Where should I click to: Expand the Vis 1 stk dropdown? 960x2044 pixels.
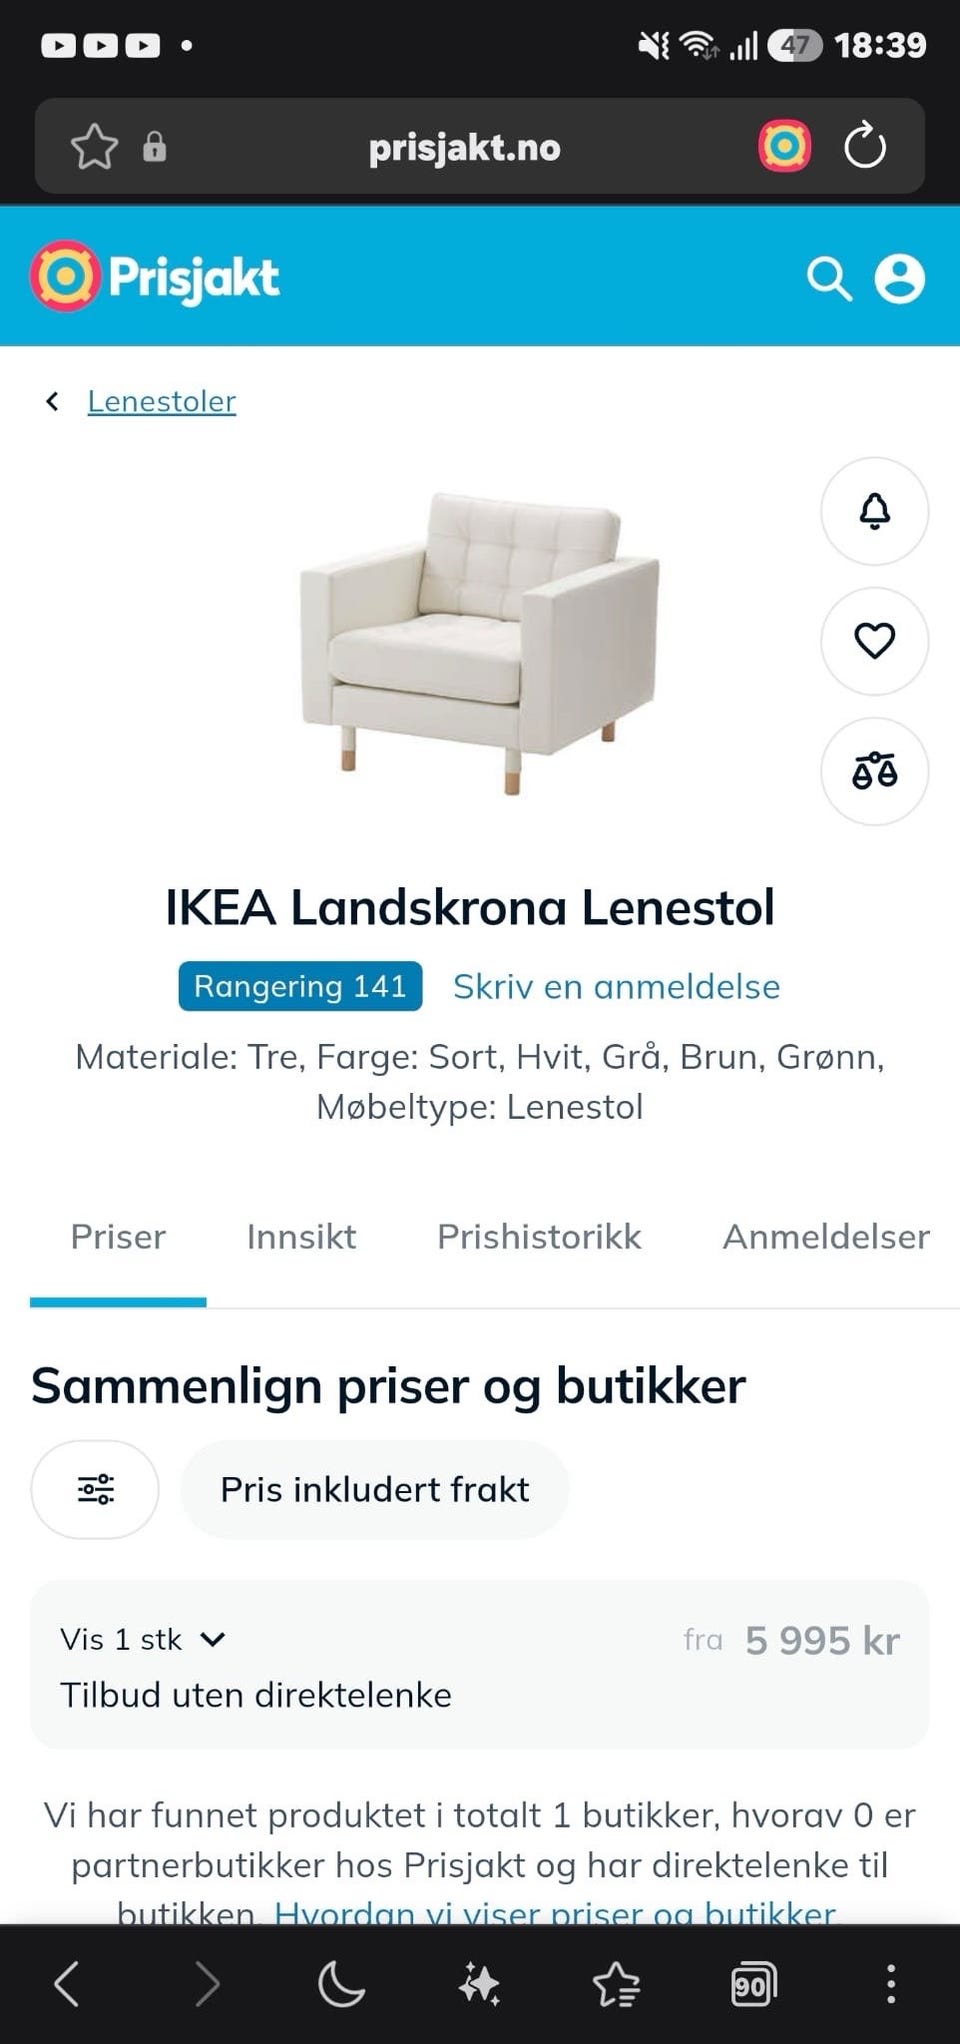143,1640
